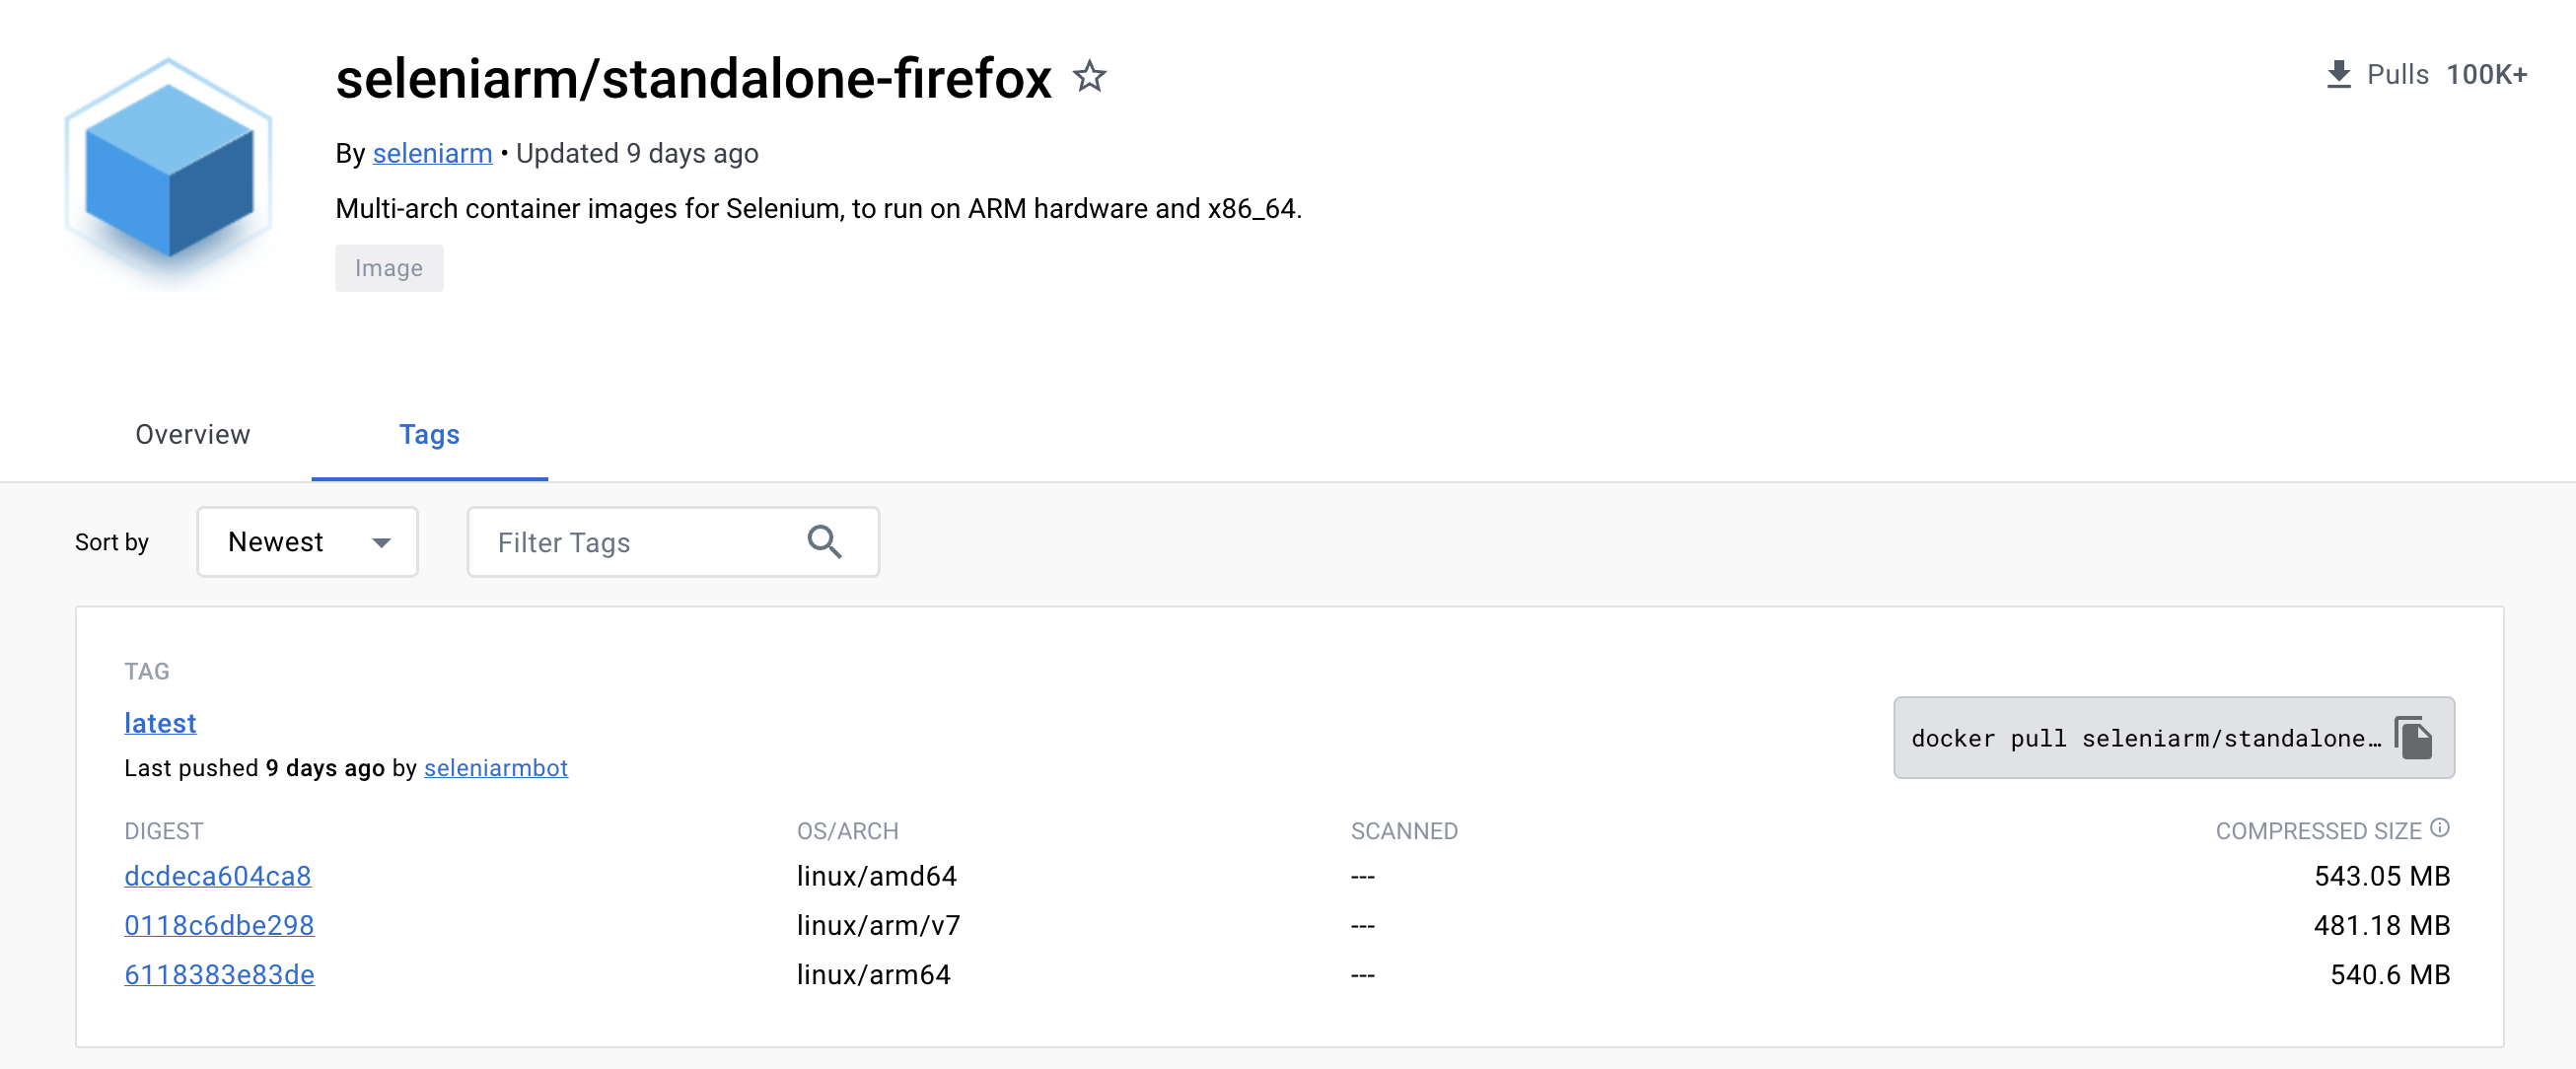
Task: Open digest 0118c6dbe298
Action: (219, 925)
